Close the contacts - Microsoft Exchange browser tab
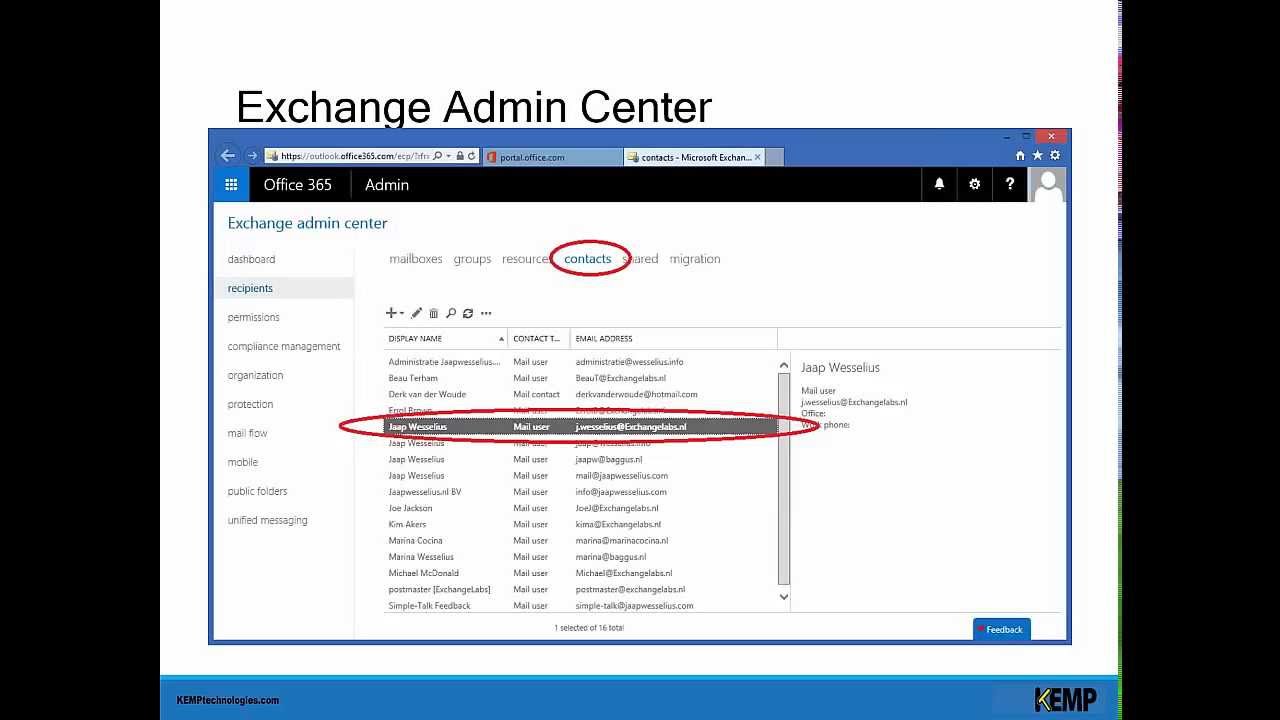1280x720 pixels. (x=758, y=157)
